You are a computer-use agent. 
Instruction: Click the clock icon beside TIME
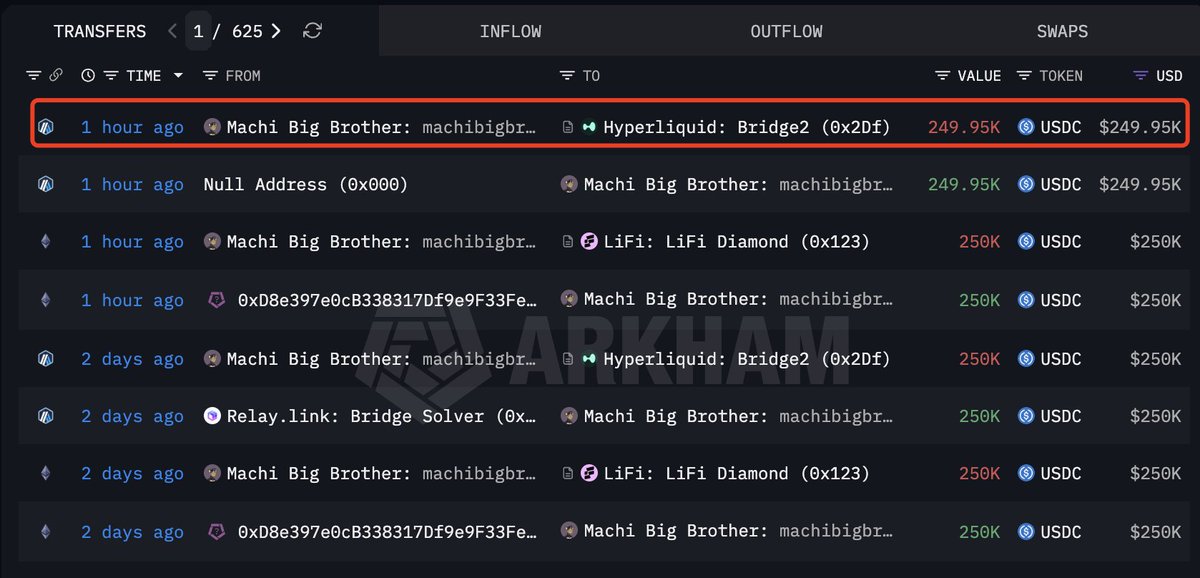(x=88, y=76)
